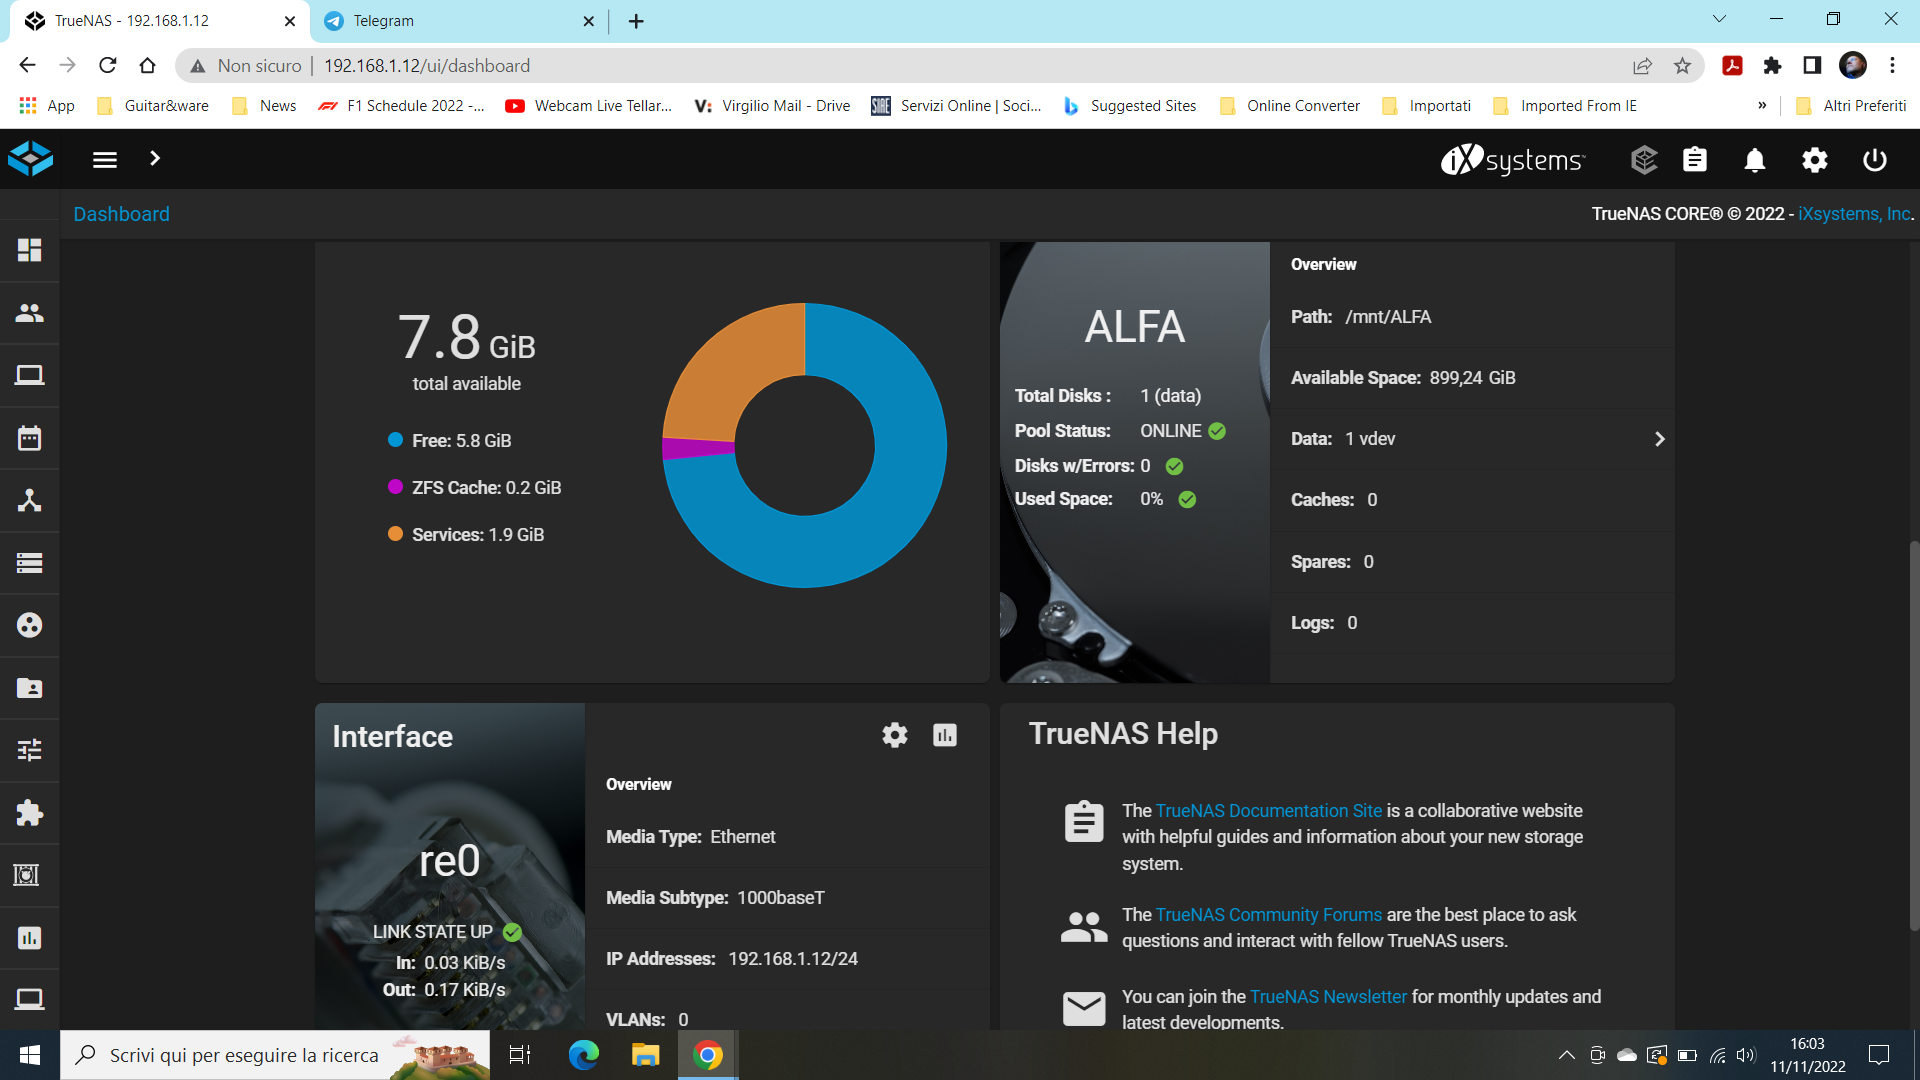1920x1080 pixels.
Task: Open the Chrome side panel icon
Action: pos(1812,66)
